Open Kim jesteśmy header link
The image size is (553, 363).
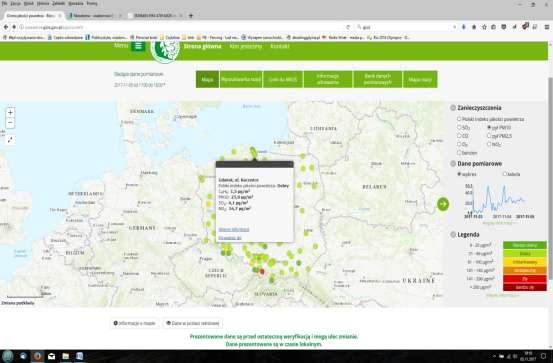[246, 46]
